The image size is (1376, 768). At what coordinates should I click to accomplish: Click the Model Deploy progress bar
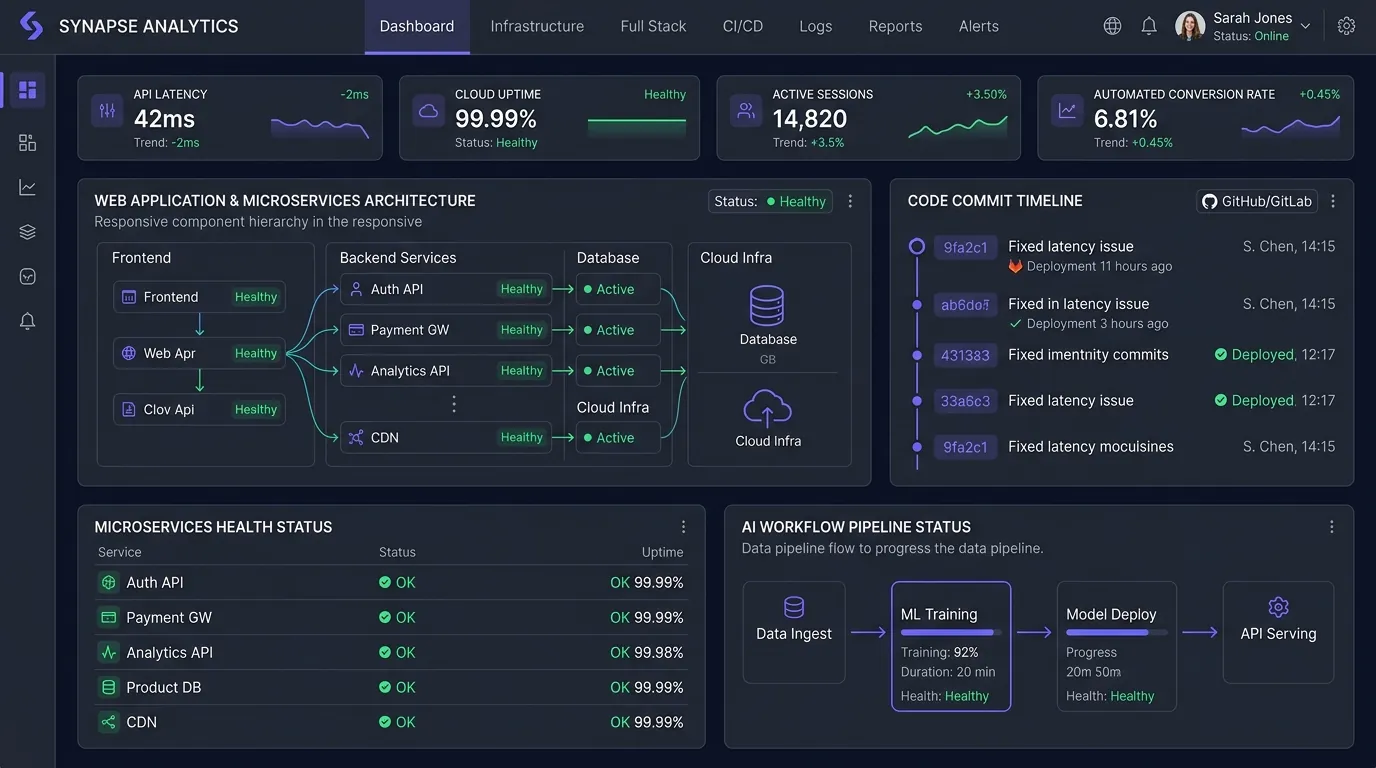coord(1116,633)
